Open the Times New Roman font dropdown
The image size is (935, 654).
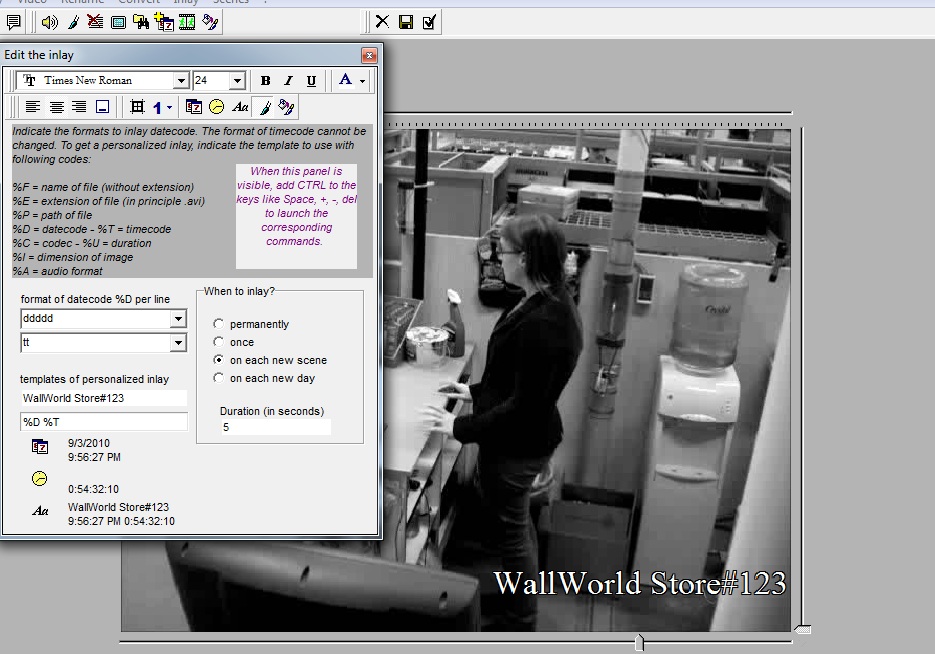(181, 80)
